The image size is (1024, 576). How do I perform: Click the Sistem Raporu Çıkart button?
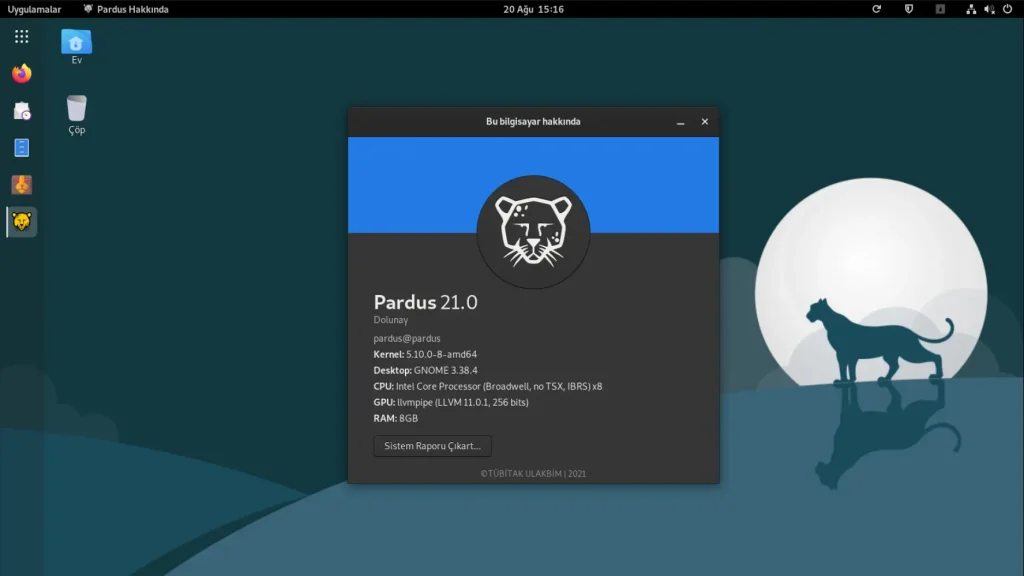pyautogui.click(x=432, y=446)
